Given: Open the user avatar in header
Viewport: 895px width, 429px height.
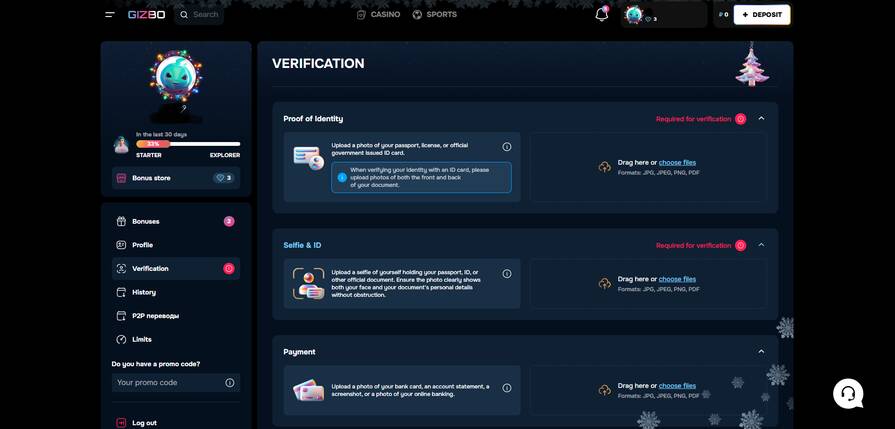Looking at the screenshot, I should (x=634, y=15).
